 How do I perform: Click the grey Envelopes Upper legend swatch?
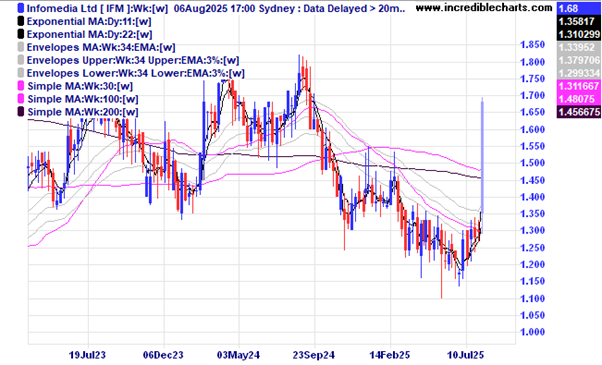[21, 60]
